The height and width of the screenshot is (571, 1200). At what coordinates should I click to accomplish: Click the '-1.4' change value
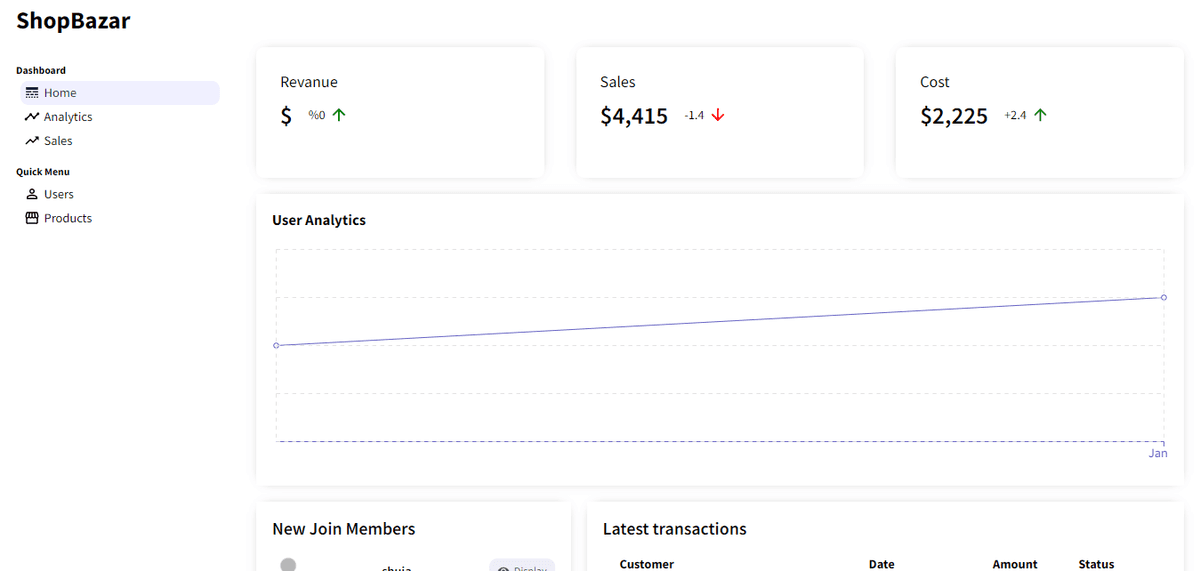(694, 116)
